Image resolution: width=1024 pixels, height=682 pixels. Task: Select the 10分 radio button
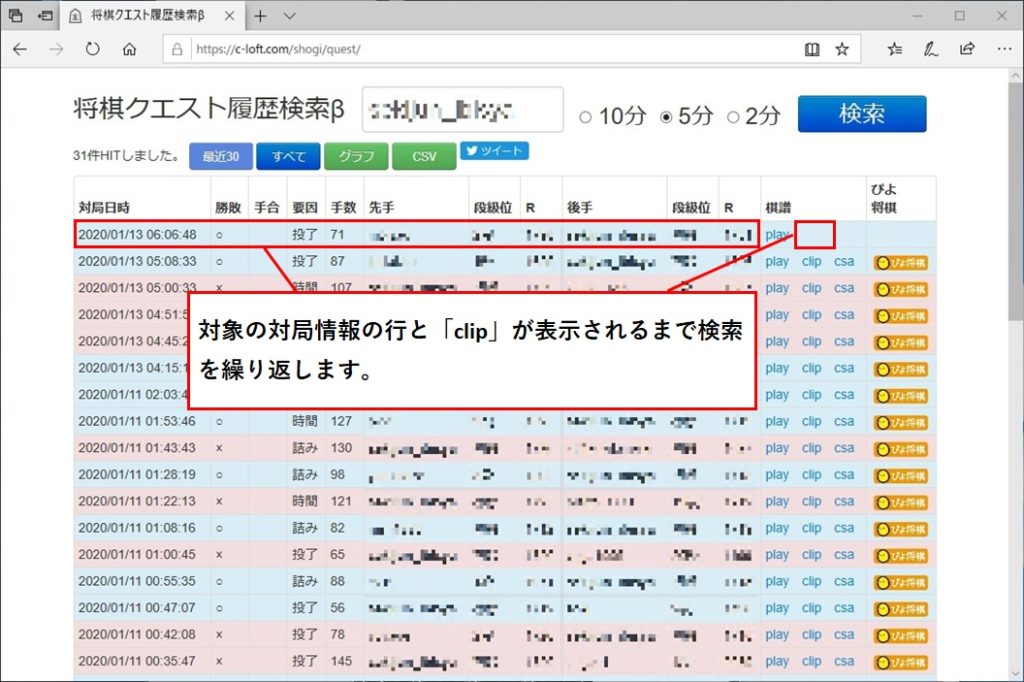pyautogui.click(x=585, y=117)
